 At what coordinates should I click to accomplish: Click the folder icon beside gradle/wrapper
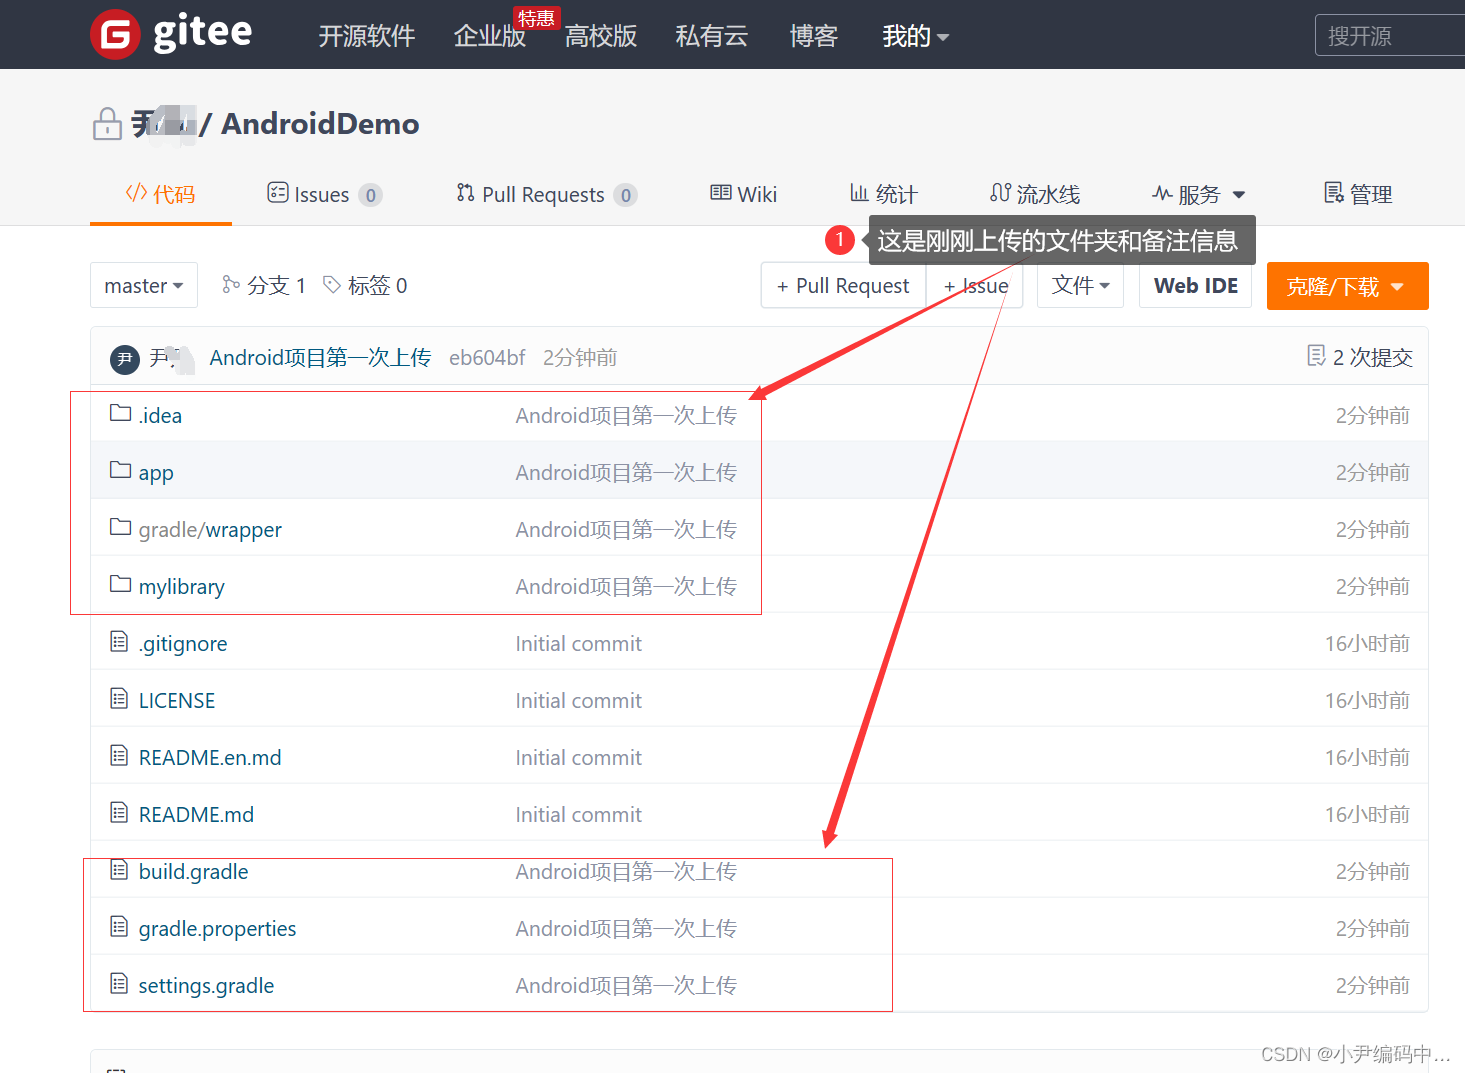[x=120, y=527]
